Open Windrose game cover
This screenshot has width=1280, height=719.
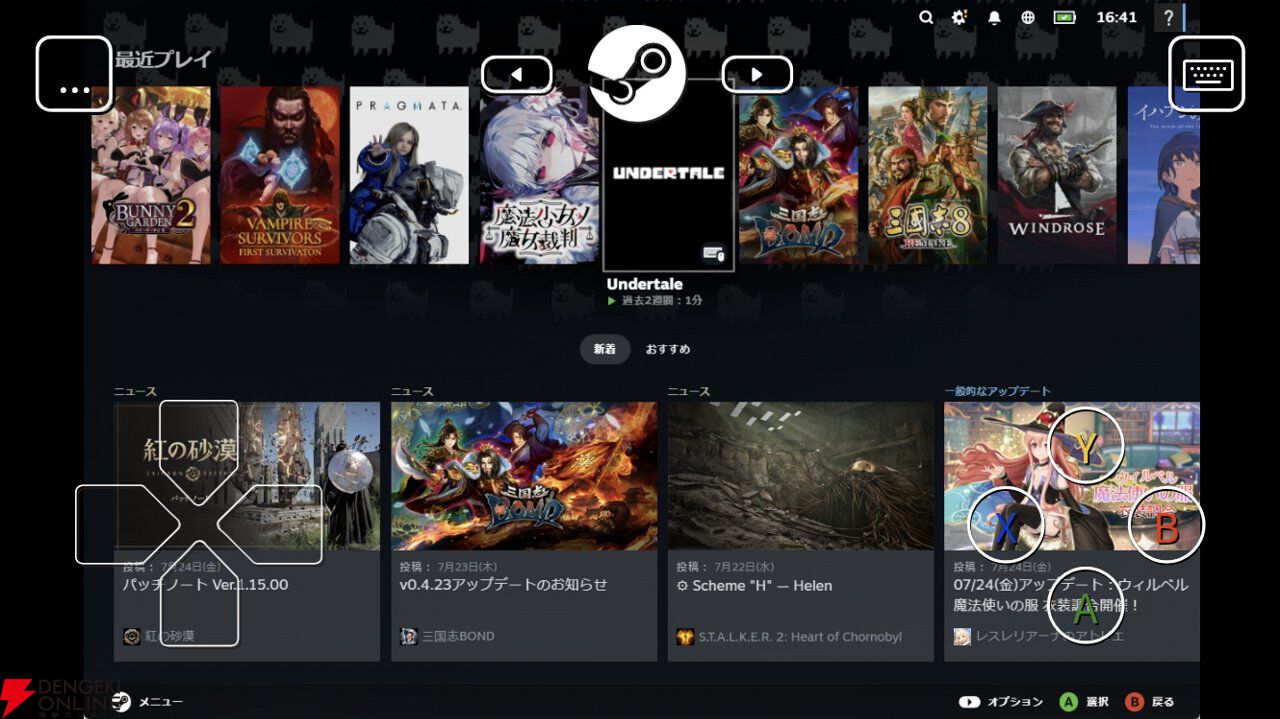1057,175
